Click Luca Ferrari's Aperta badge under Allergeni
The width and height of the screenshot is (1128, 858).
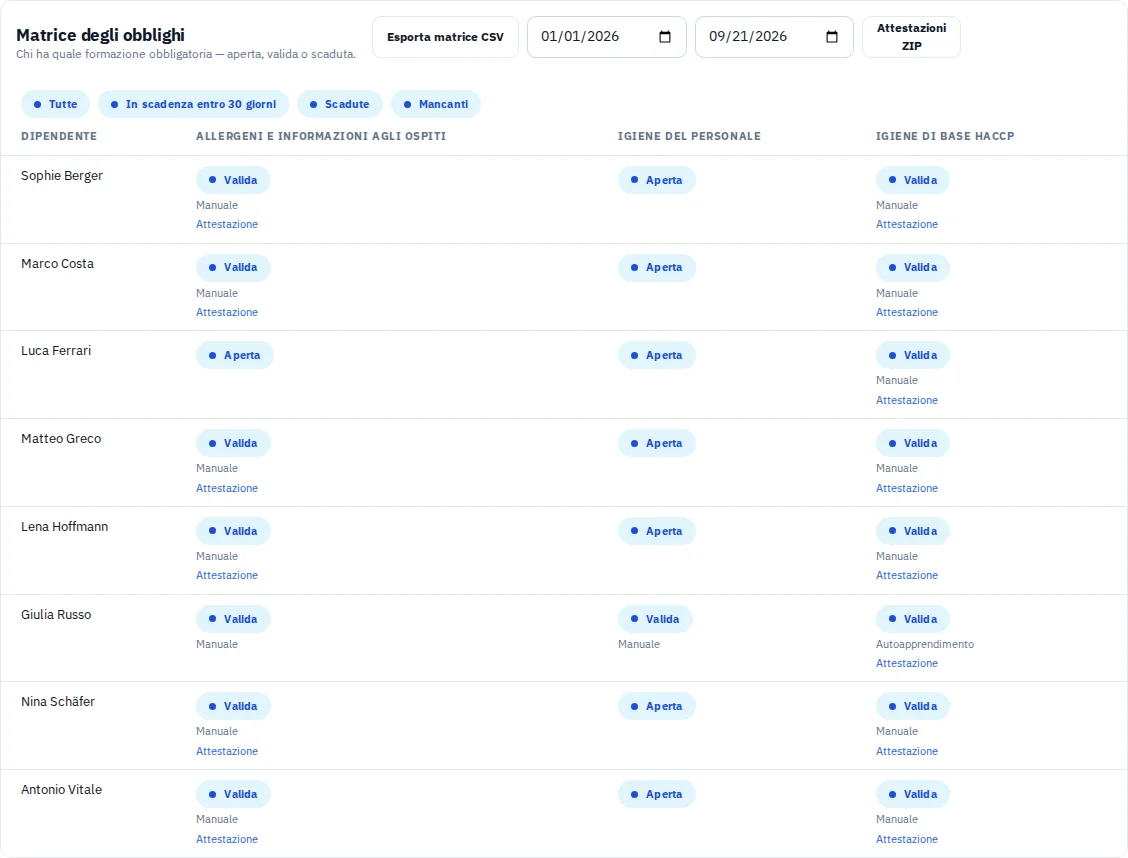[235, 355]
